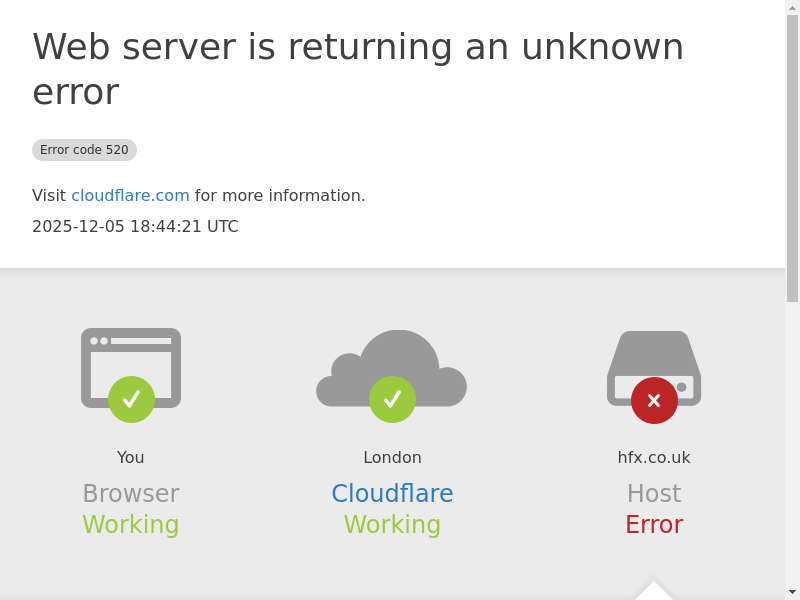Click the hfx.co.uk host name
The height and width of the screenshot is (600, 800).
(x=654, y=458)
